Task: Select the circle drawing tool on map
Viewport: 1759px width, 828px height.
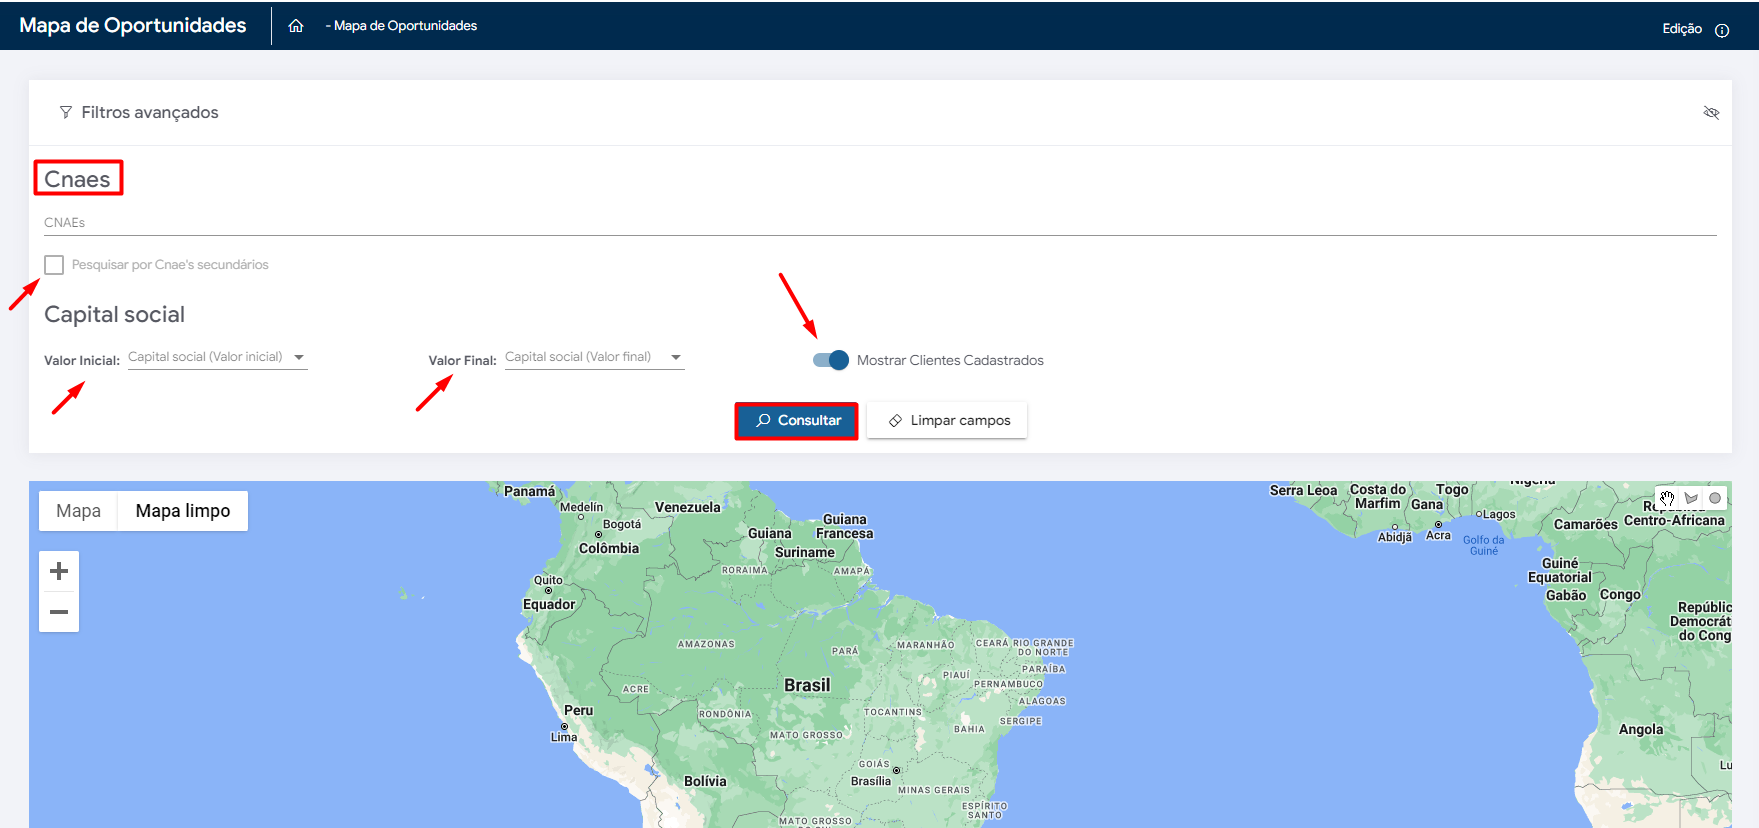Action: tap(1715, 498)
